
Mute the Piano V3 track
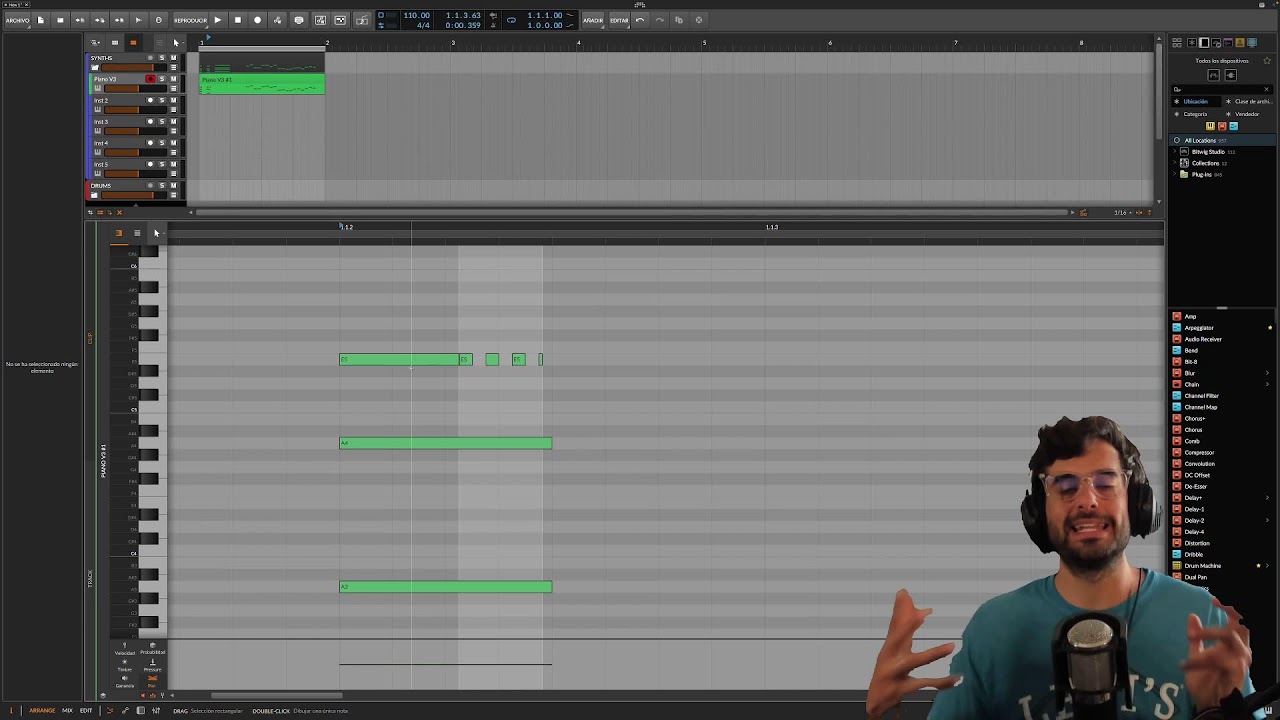pyautogui.click(x=173, y=79)
